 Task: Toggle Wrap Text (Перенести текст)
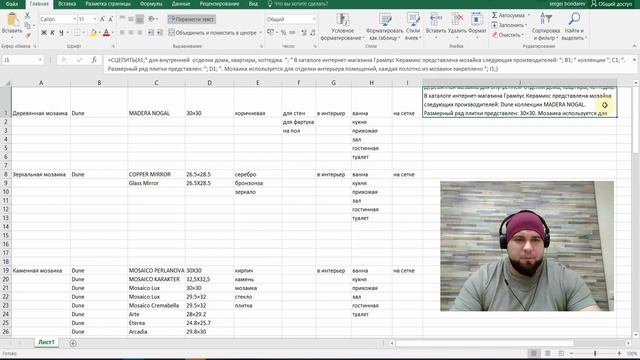pos(191,19)
